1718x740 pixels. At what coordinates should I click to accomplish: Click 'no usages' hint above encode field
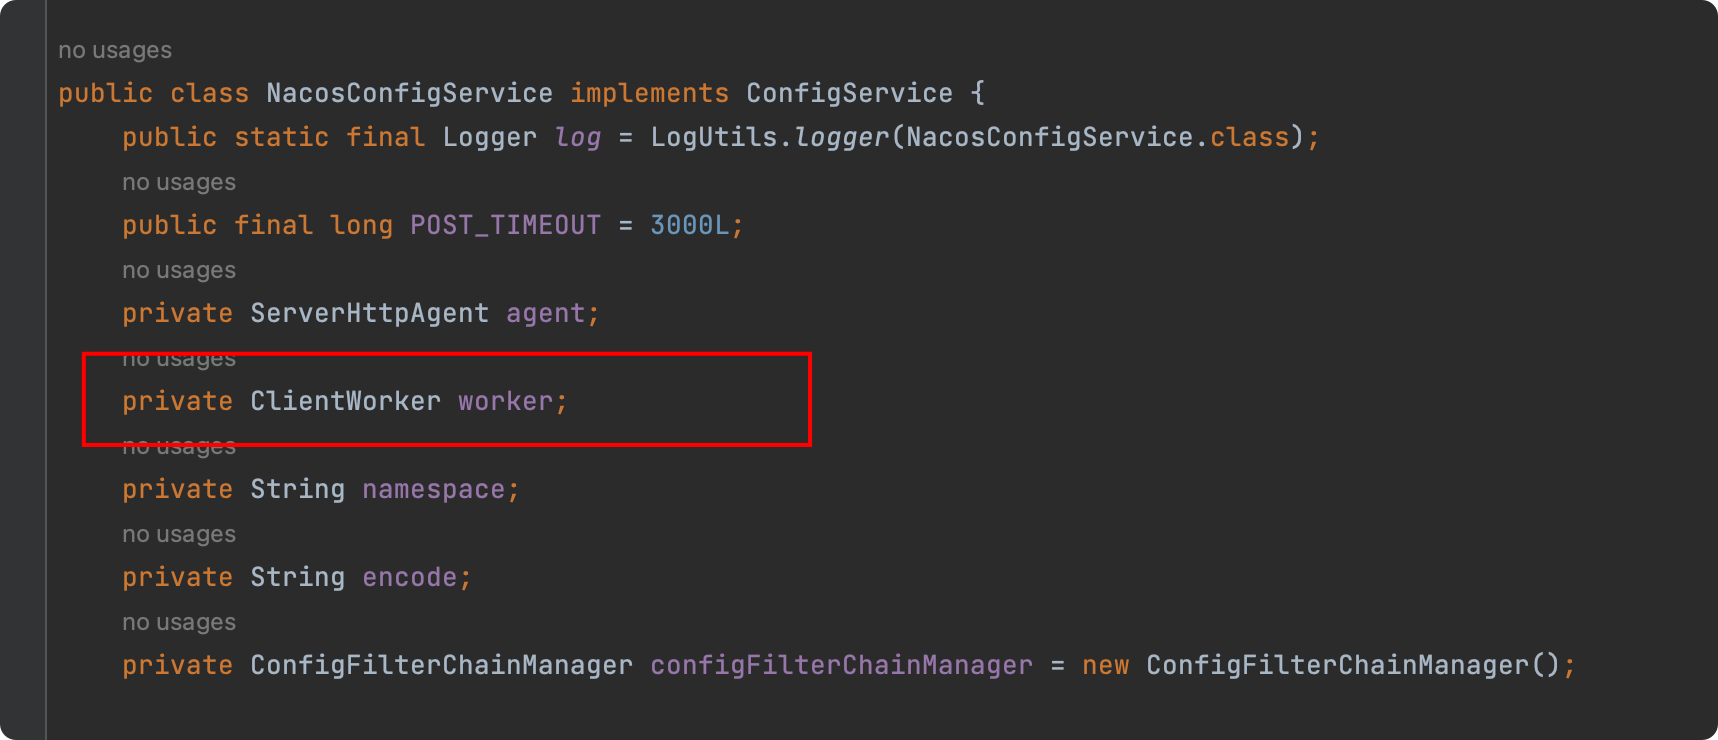click(179, 534)
